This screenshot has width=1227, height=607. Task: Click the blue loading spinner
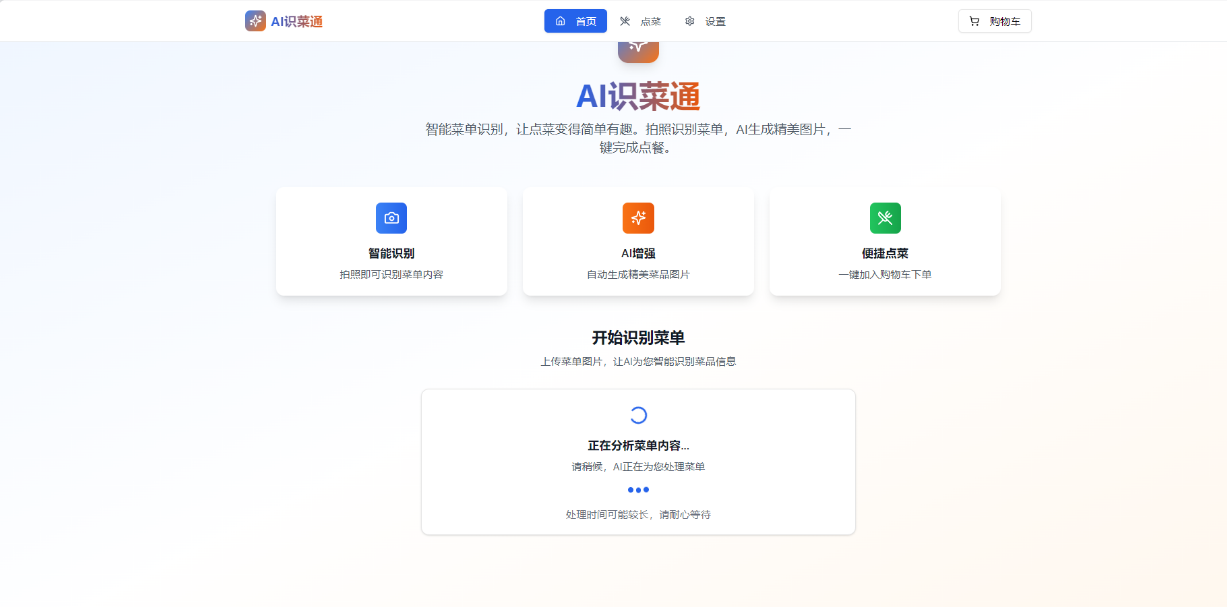638,415
